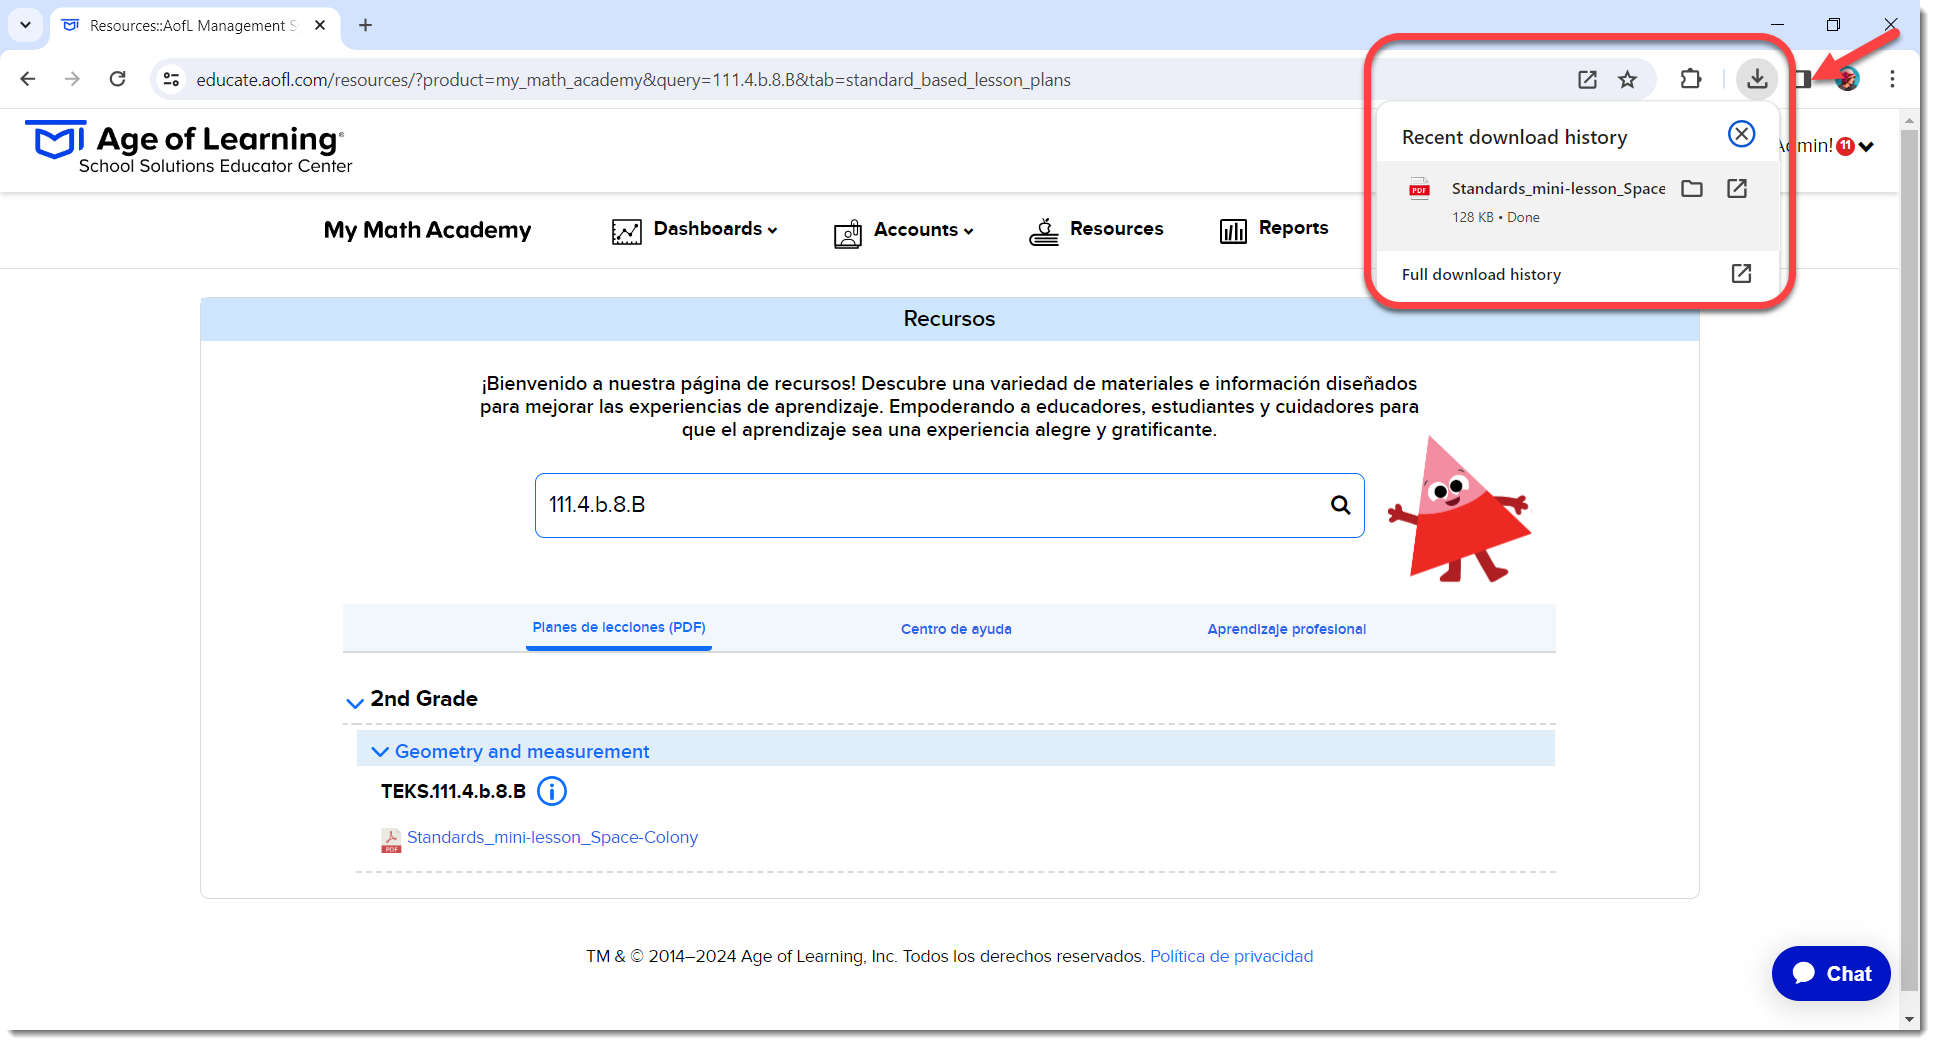Click My Math Academy title
This screenshot has width=1935, height=1045.
[x=427, y=230]
